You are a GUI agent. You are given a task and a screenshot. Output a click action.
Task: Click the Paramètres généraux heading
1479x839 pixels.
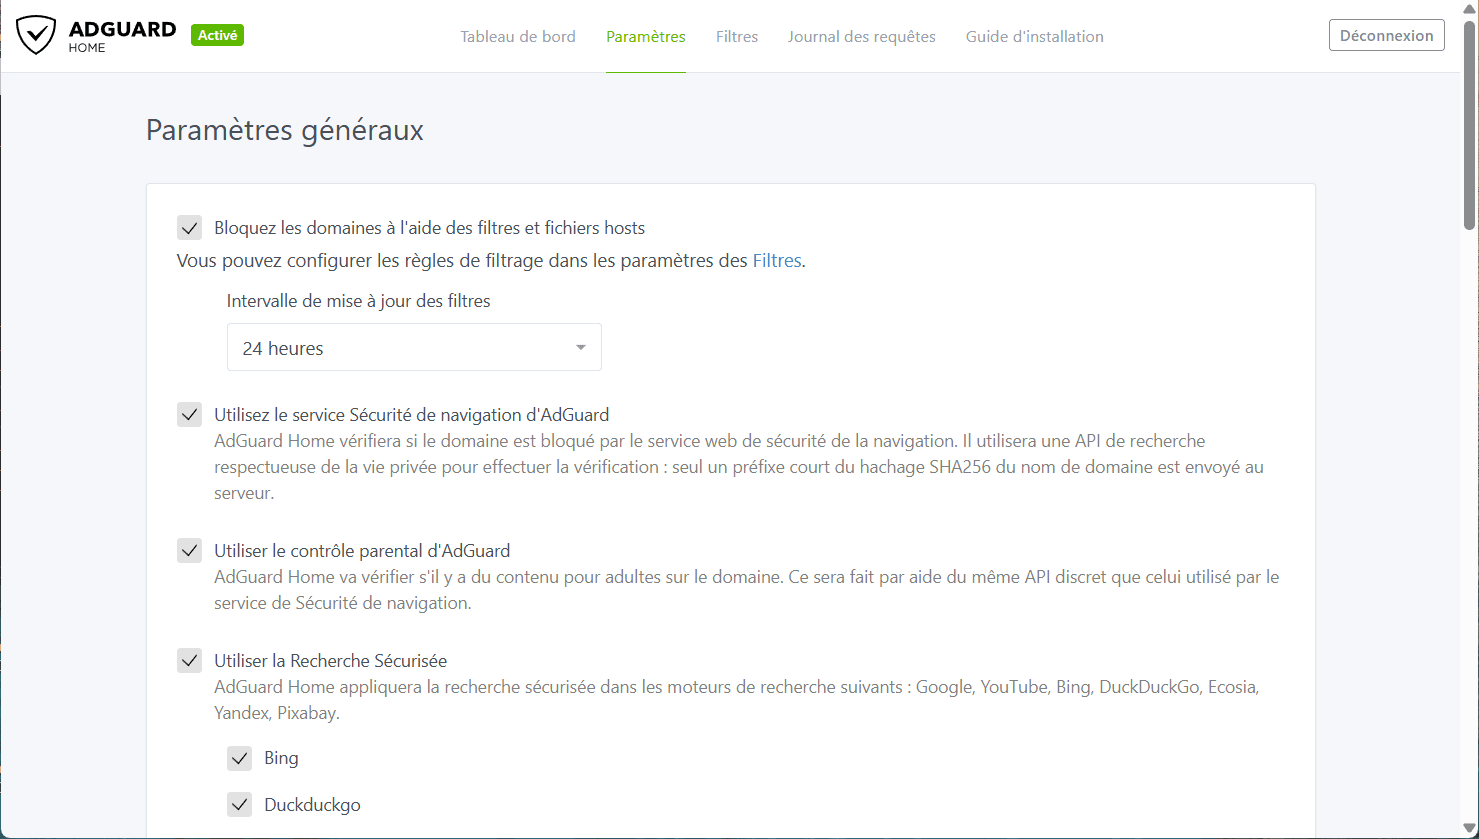coord(285,130)
